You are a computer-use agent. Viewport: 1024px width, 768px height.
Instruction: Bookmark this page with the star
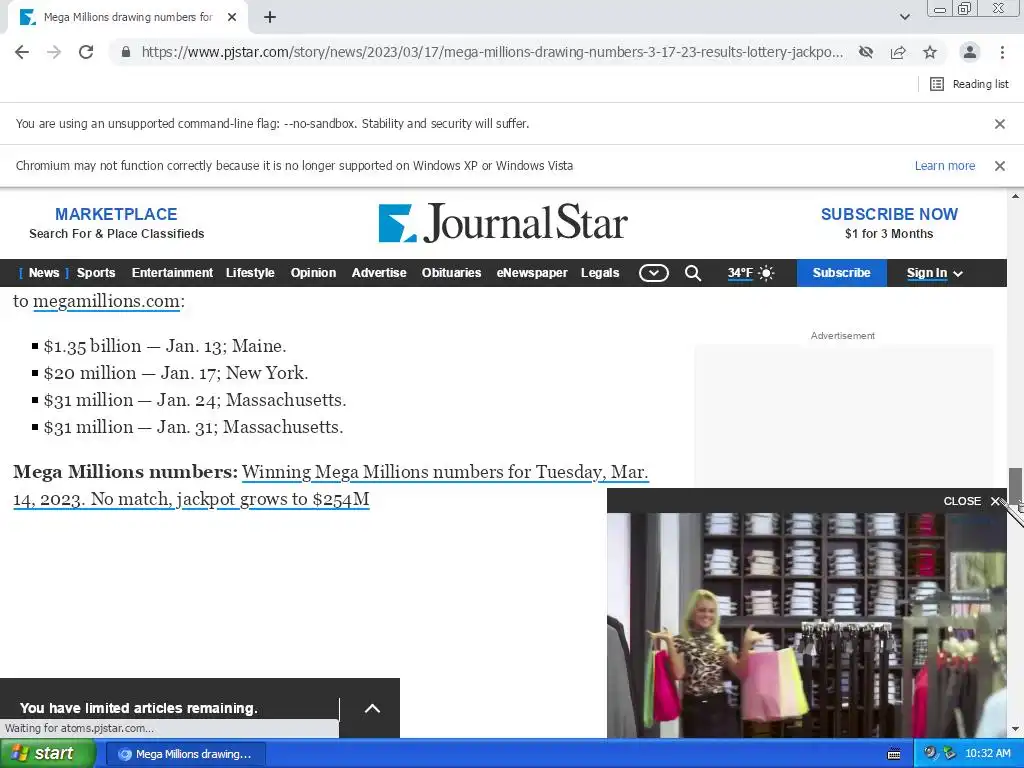click(x=930, y=52)
